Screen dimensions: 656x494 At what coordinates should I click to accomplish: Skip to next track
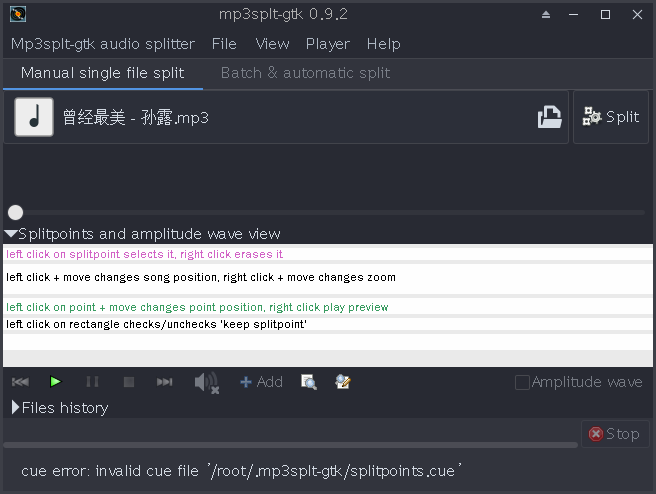tap(164, 381)
